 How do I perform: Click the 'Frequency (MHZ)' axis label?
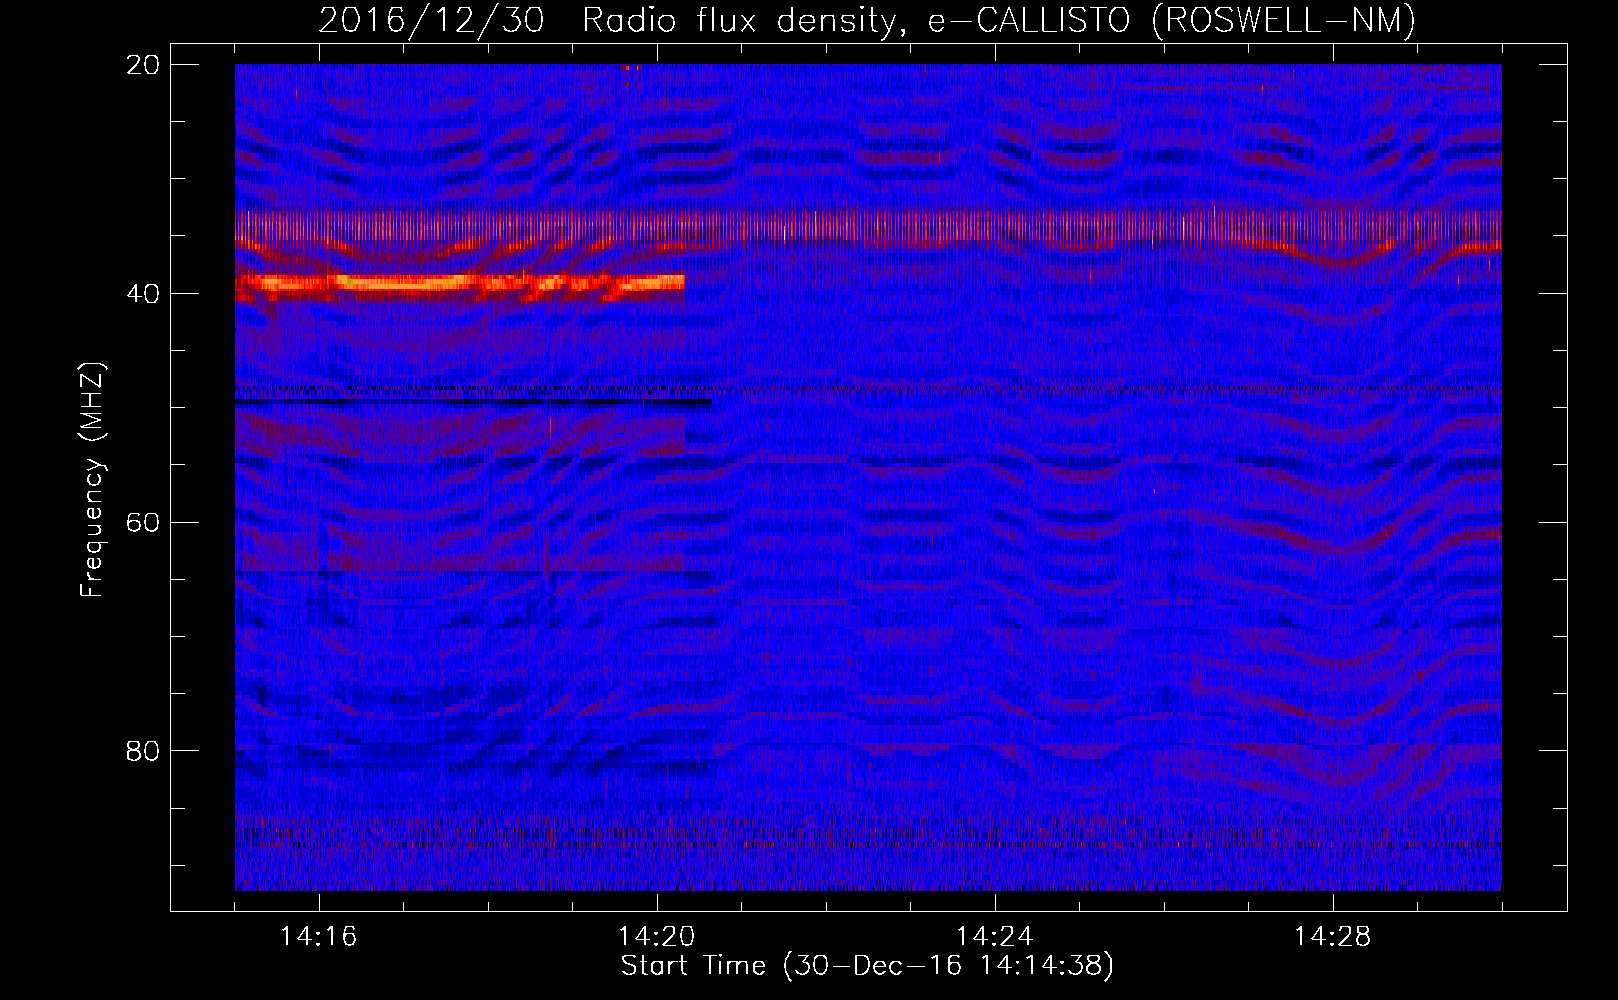(x=92, y=480)
